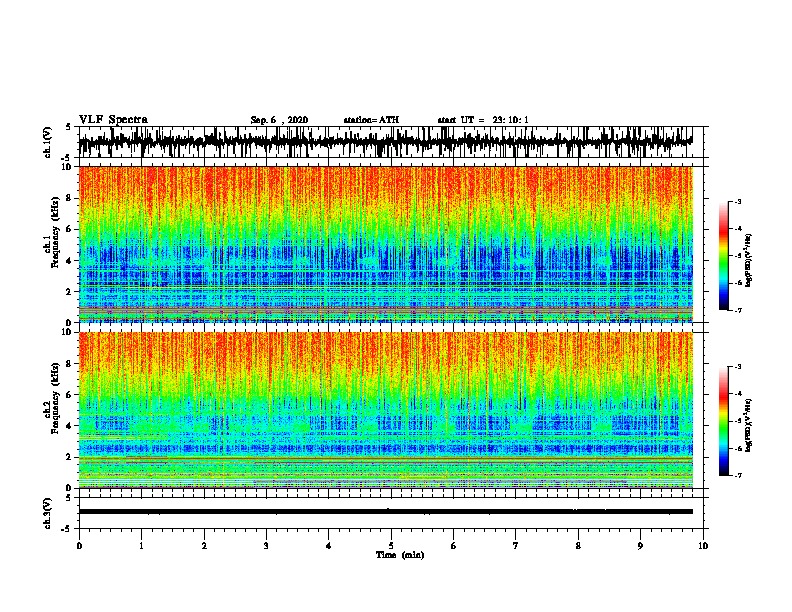Click the '-3' value on ch.1 colorbar
Image resolution: width=792 pixels, height=612 pixels.
point(737,202)
